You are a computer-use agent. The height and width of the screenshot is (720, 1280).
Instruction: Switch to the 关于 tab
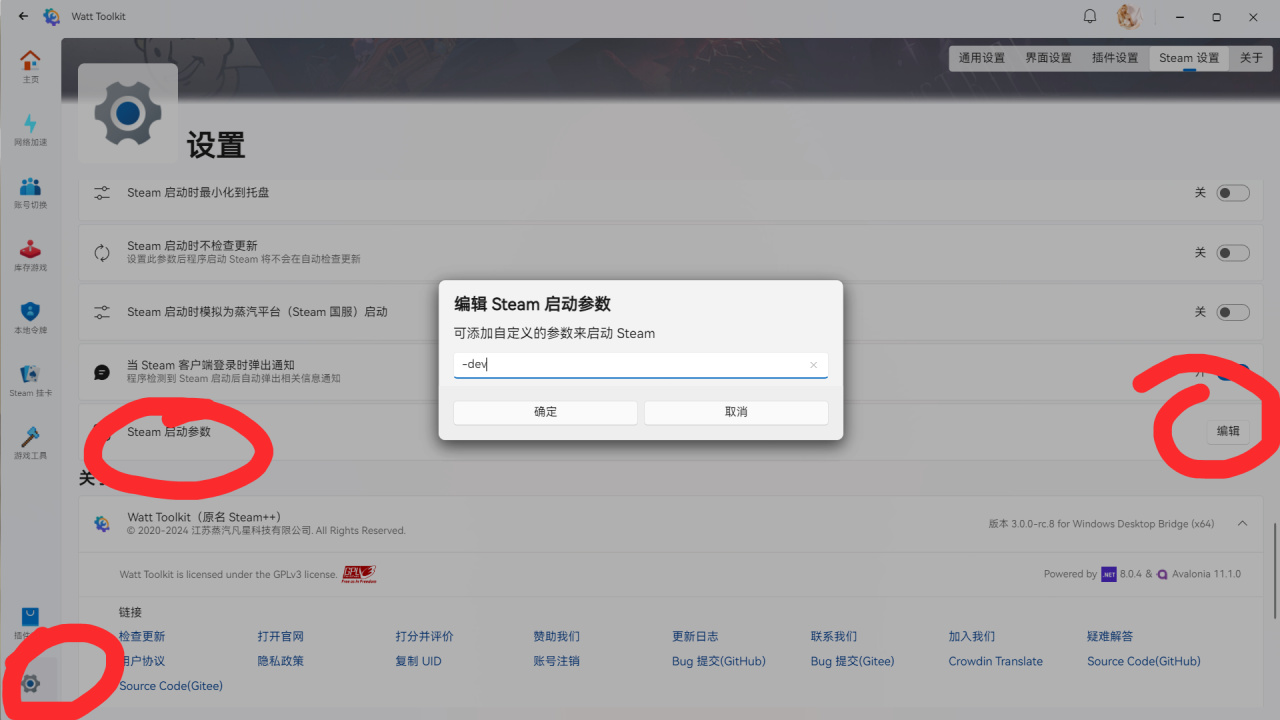point(1251,58)
